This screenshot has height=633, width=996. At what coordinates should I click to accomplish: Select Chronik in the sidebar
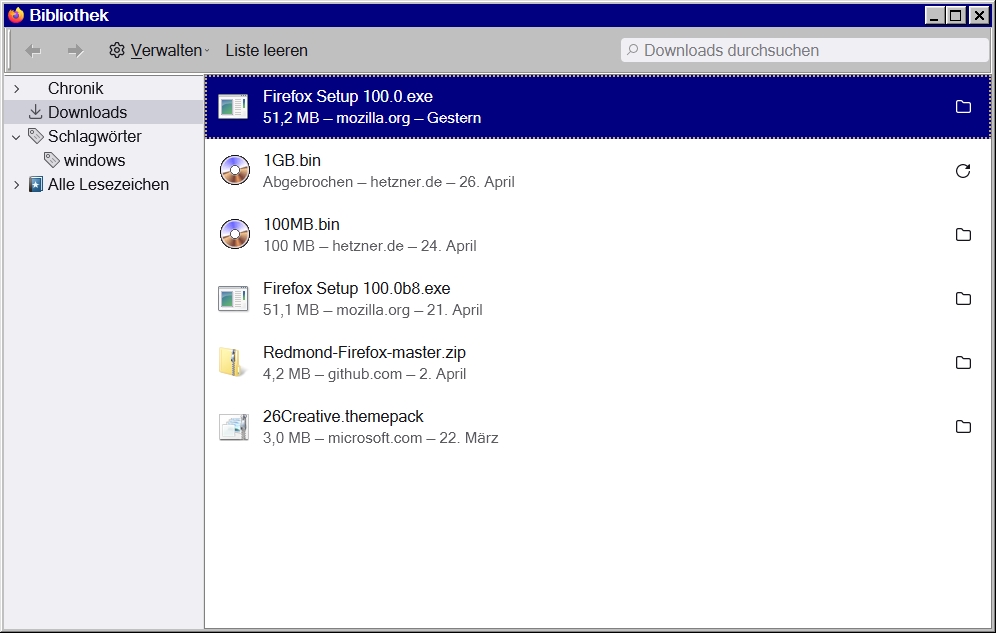coord(76,88)
